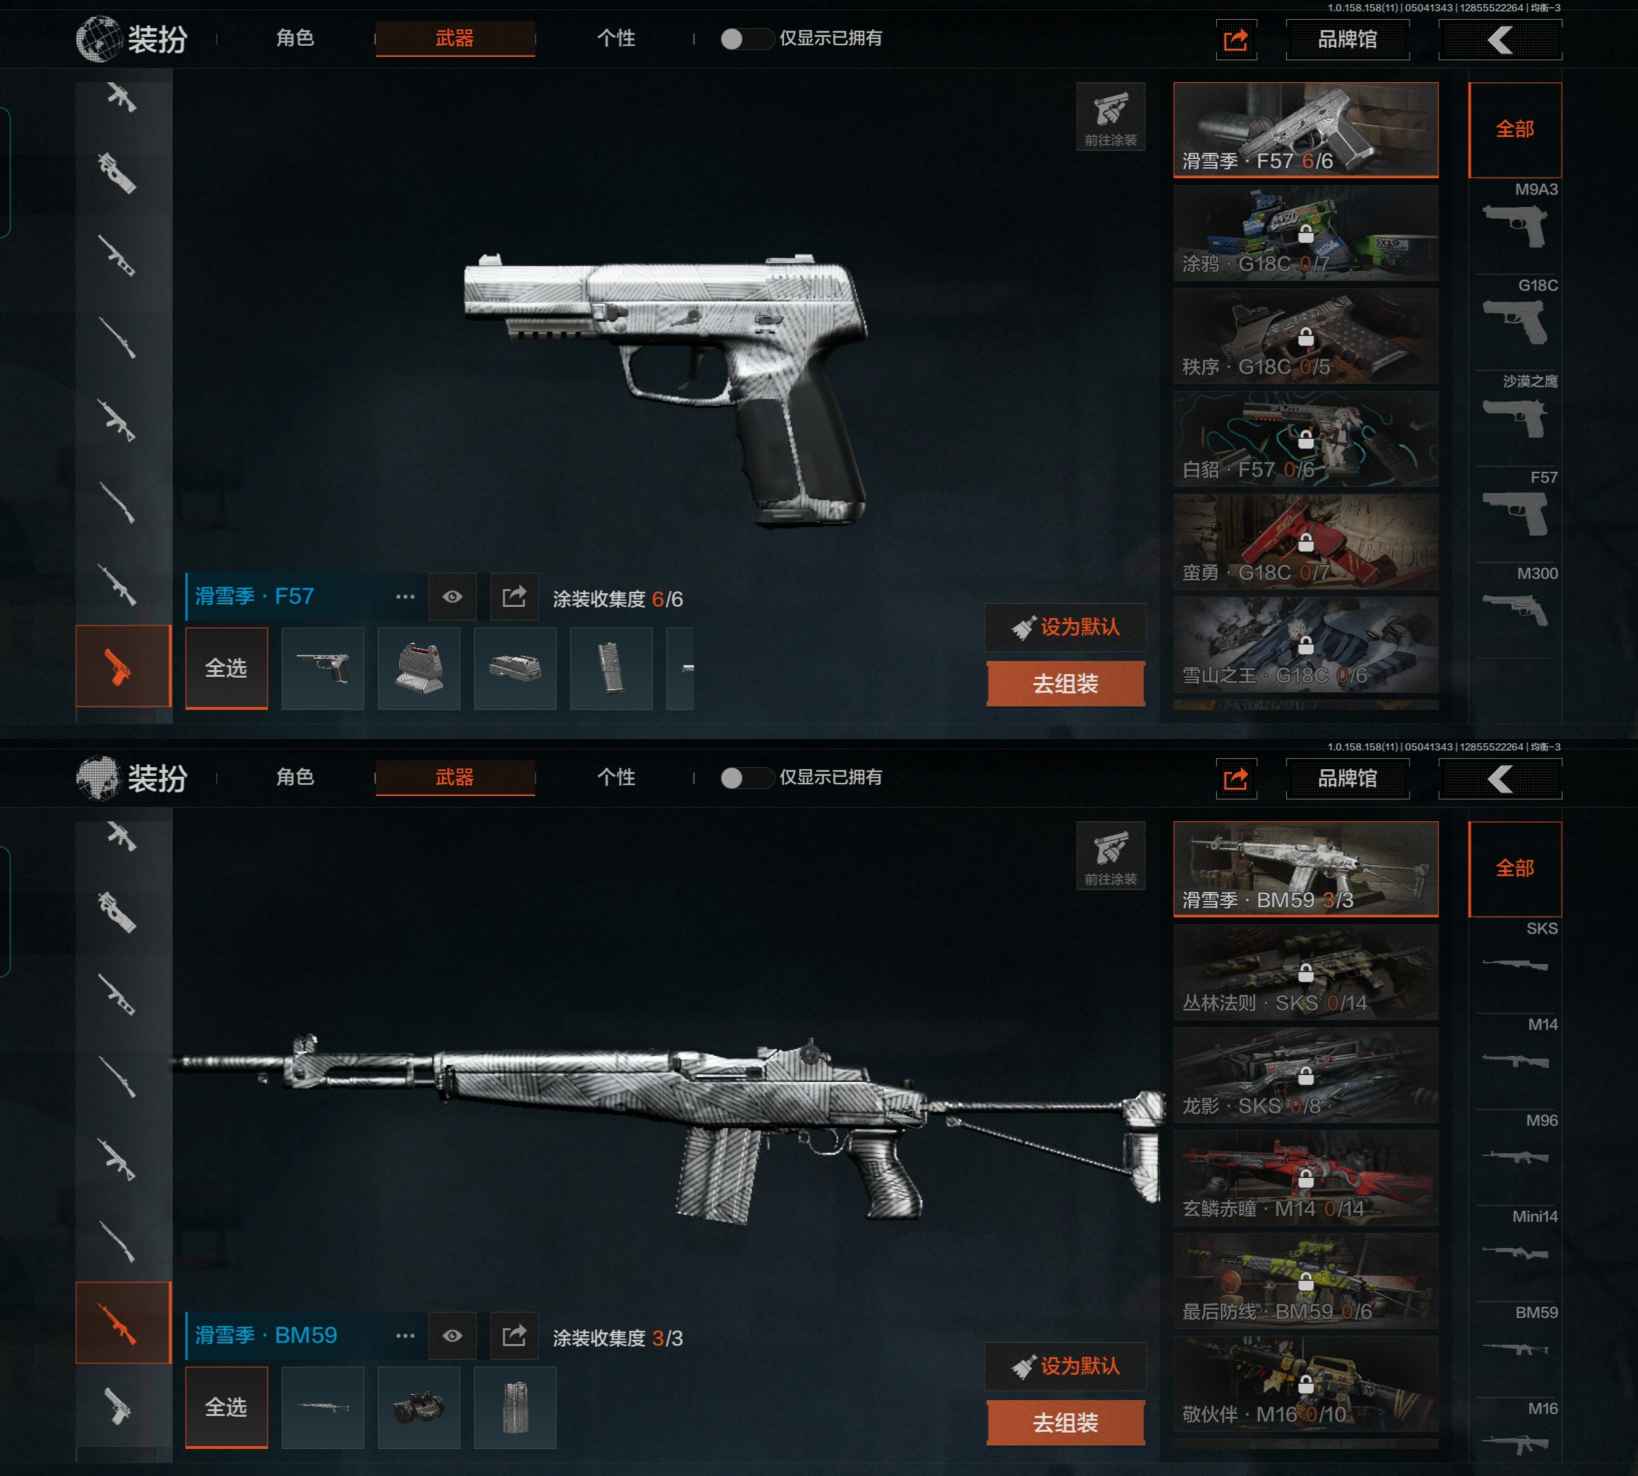Toggle the eye icon beside 滑雪季·F57
Screen dimensions: 1638x1476
click(452, 597)
